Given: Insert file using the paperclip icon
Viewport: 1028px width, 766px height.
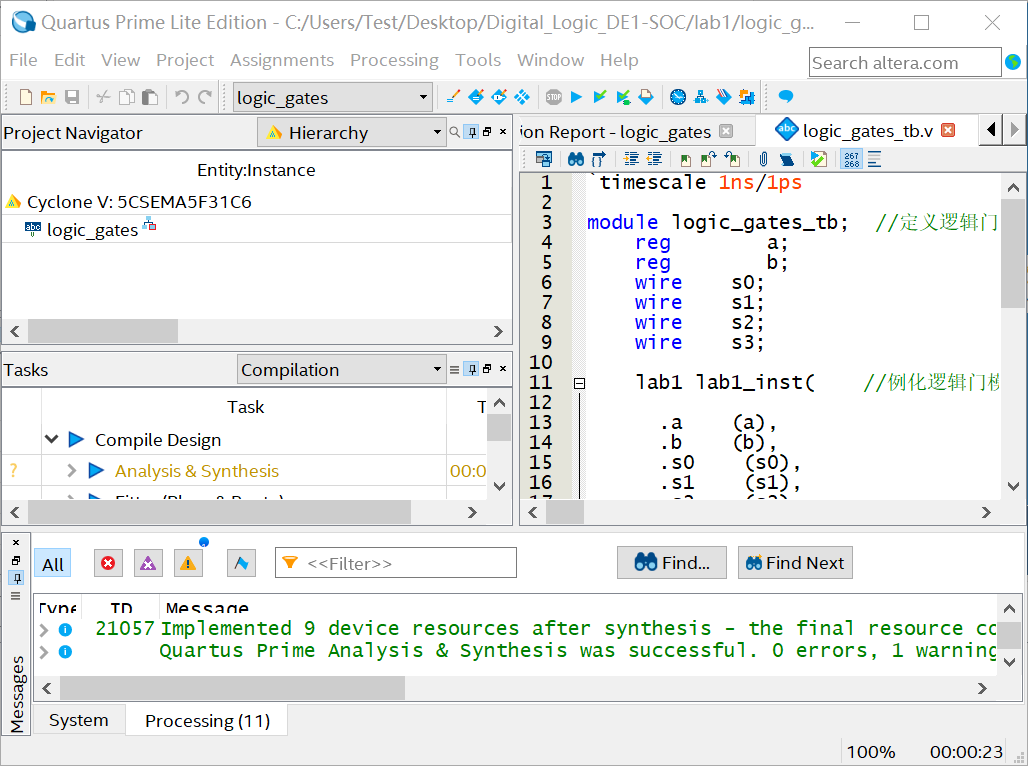Looking at the screenshot, I should pyautogui.click(x=763, y=159).
